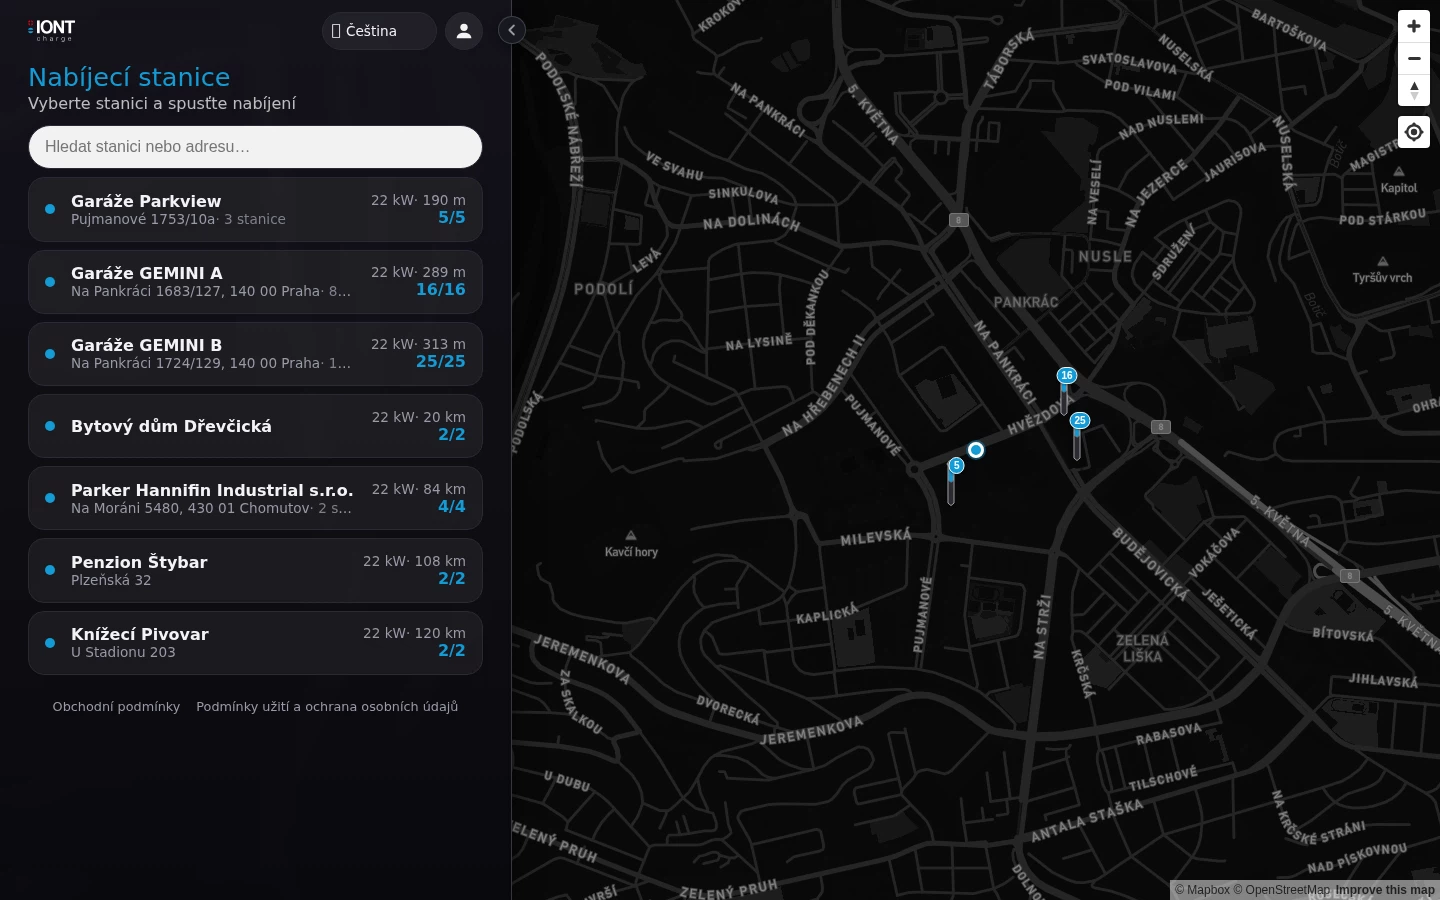Click the Kapitol label on the map

(1399, 181)
